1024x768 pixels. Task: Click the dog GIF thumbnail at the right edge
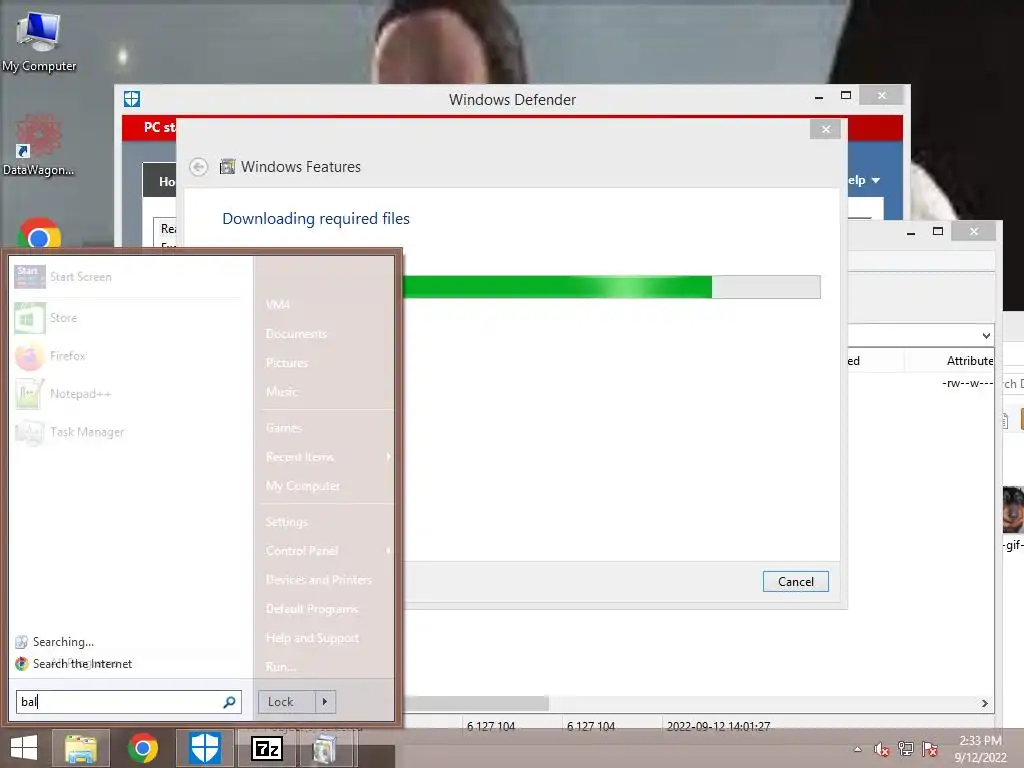click(x=1013, y=510)
